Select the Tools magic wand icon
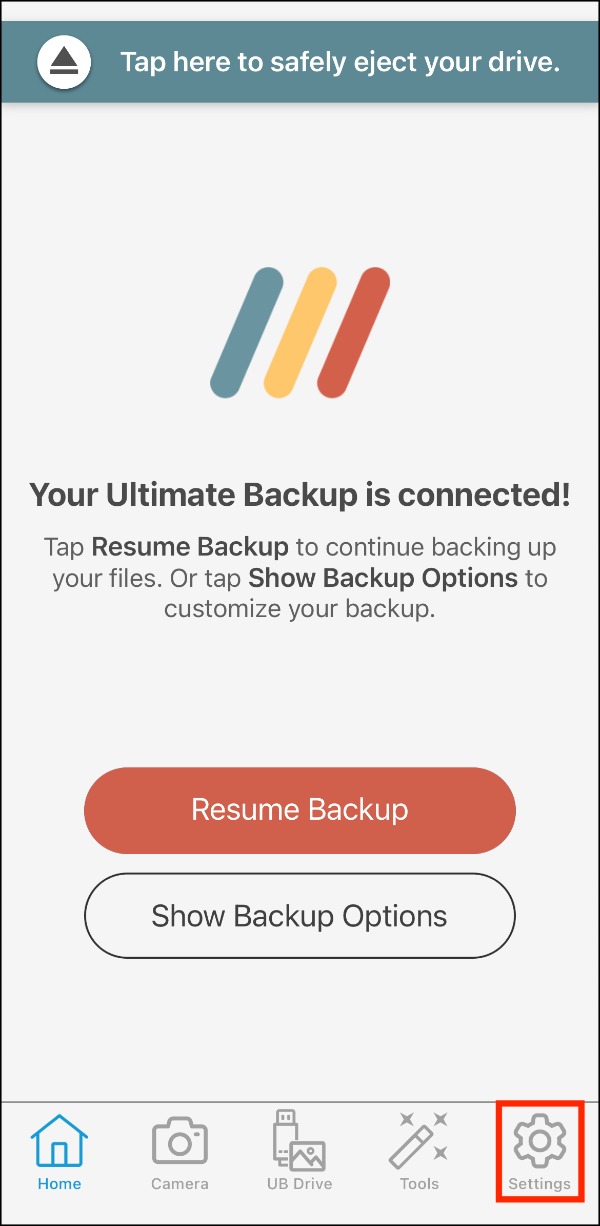Image resolution: width=600 pixels, height=1226 pixels. click(x=419, y=1141)
